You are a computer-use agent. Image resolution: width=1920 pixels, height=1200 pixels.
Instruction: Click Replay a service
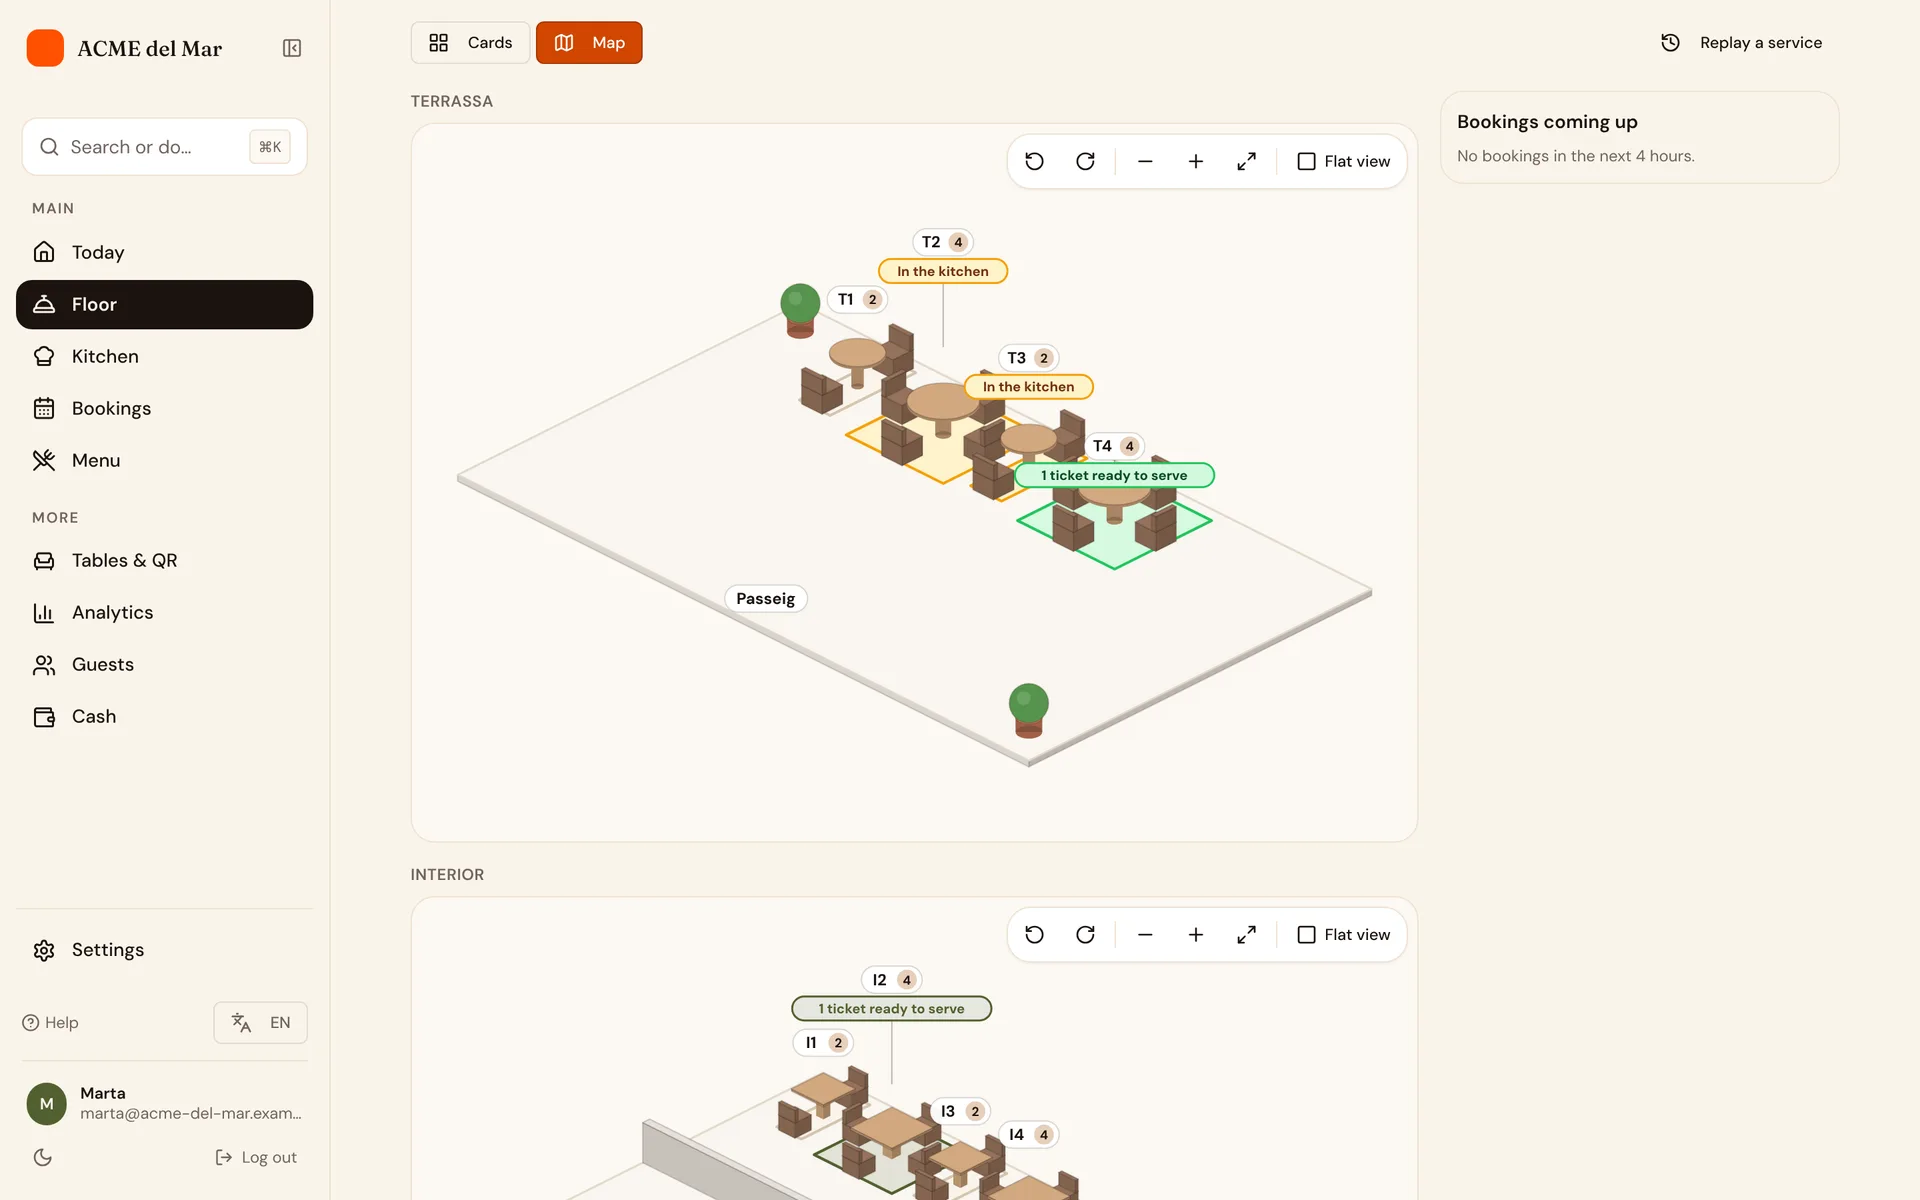1741,43
